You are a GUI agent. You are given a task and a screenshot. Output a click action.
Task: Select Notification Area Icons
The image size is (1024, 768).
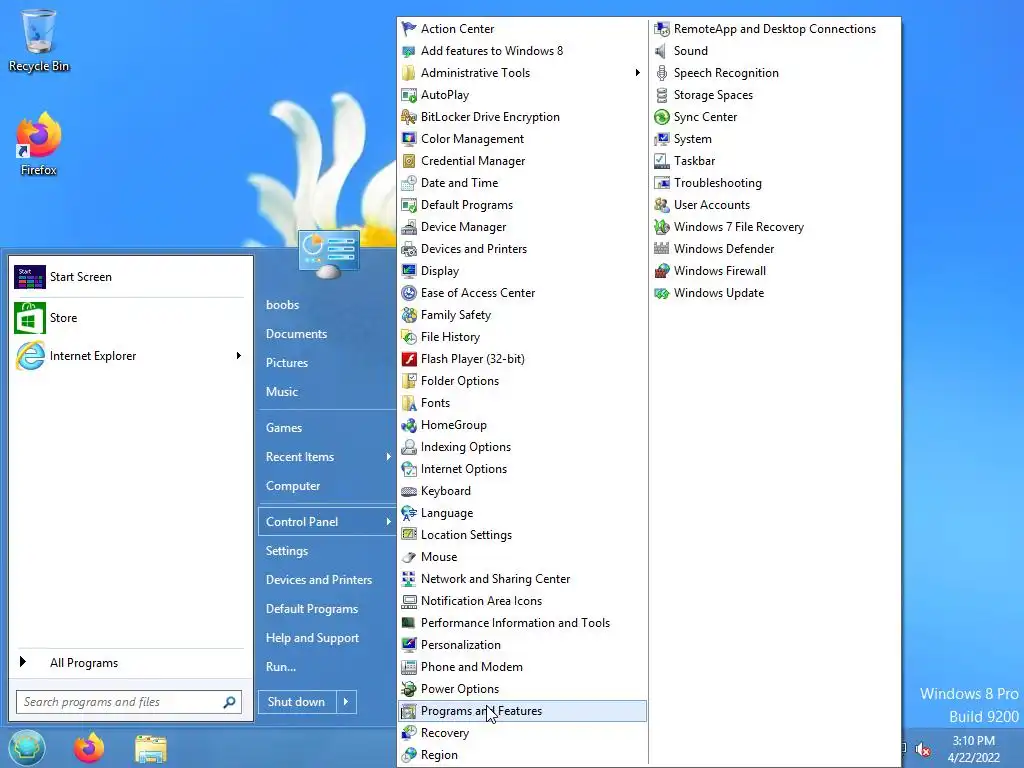coord(522,601)
